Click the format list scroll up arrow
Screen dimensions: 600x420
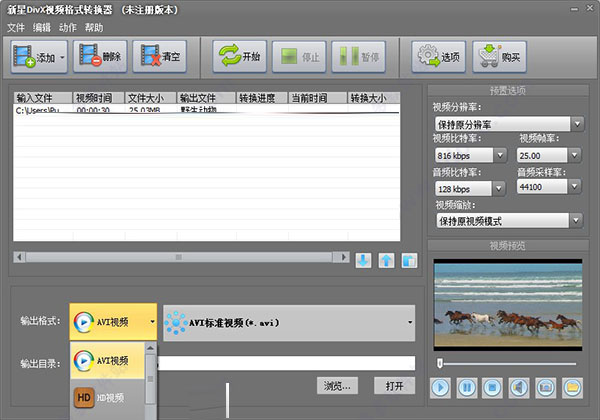coord(150,348)
